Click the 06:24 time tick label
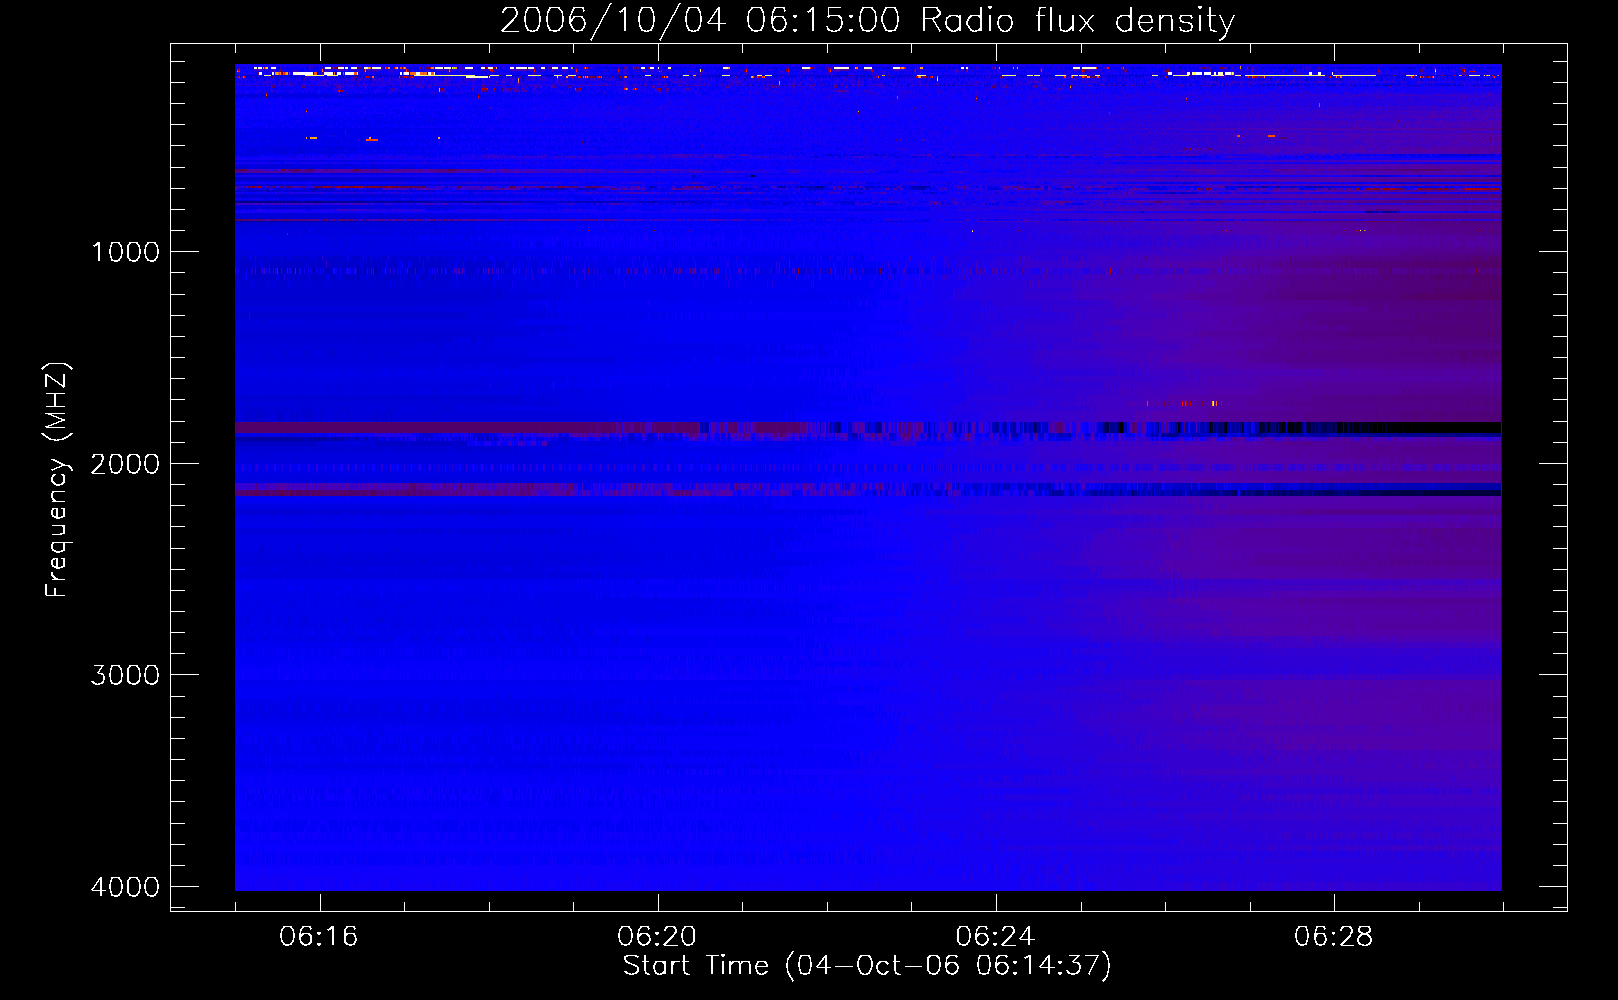The width and height of the screenshot is (1618, 1000). click(x=995, y=937)
